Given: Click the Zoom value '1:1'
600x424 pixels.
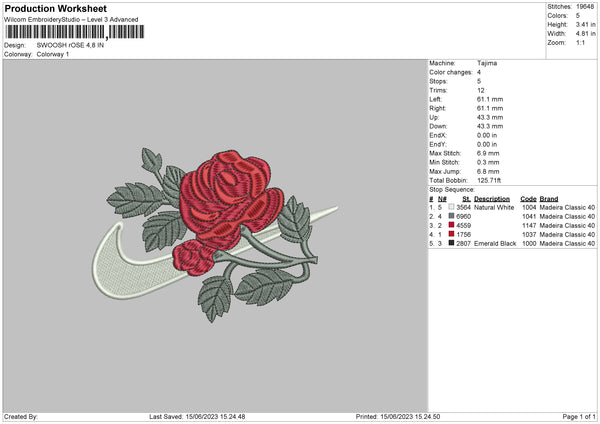Looking at the screenshot, I should [x=580, y=43].
